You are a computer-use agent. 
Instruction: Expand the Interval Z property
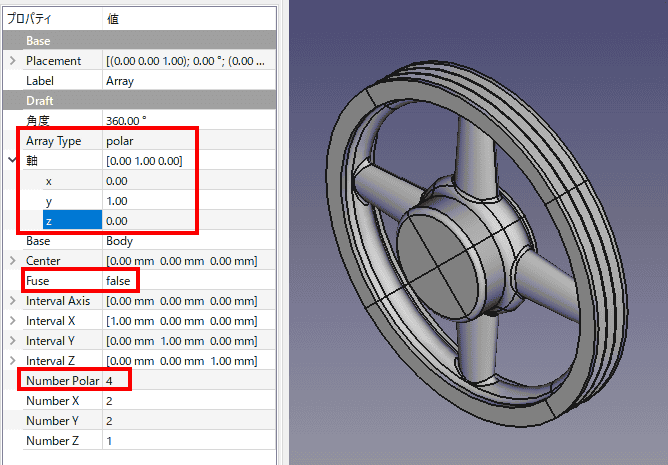point(12,361)
